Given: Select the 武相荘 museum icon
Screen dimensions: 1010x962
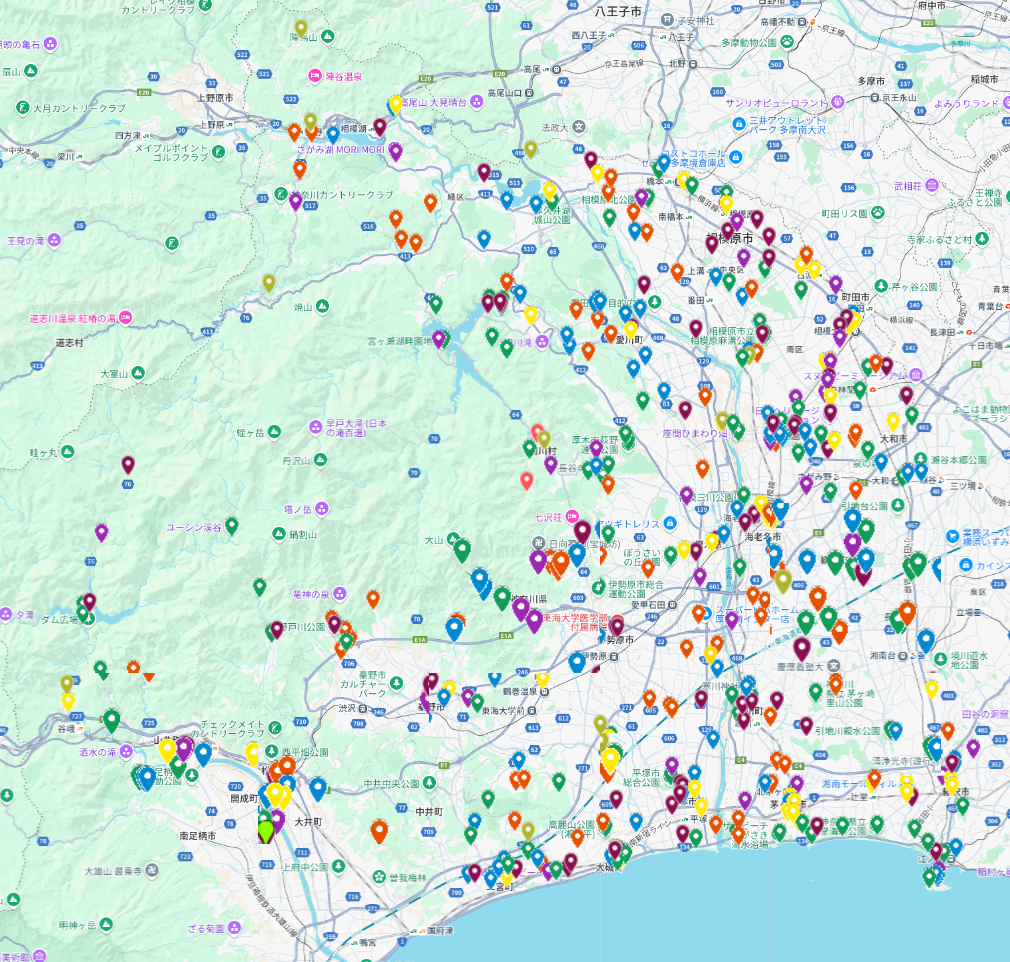Looking at the screenshot, I should 931,186.
